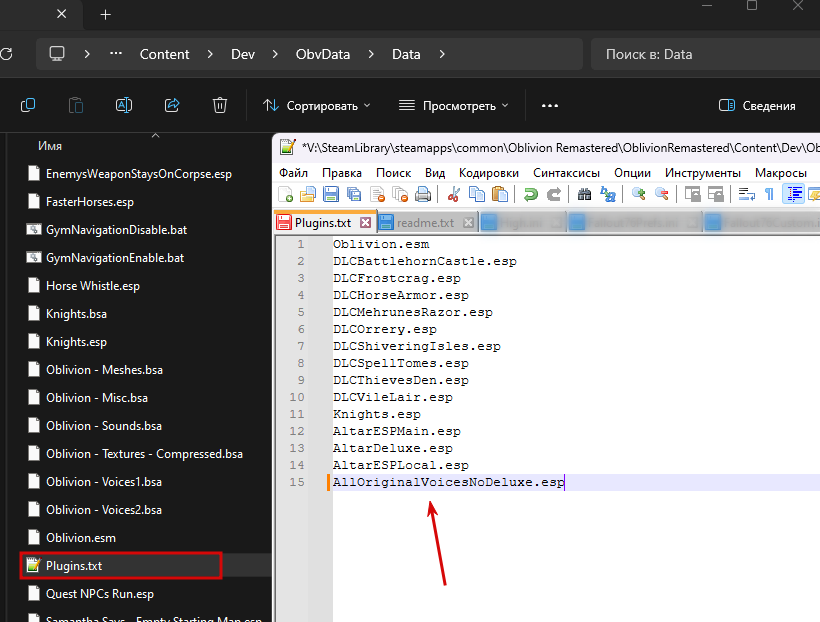Click the Explorer paste icon

click(x=76, y=106)
